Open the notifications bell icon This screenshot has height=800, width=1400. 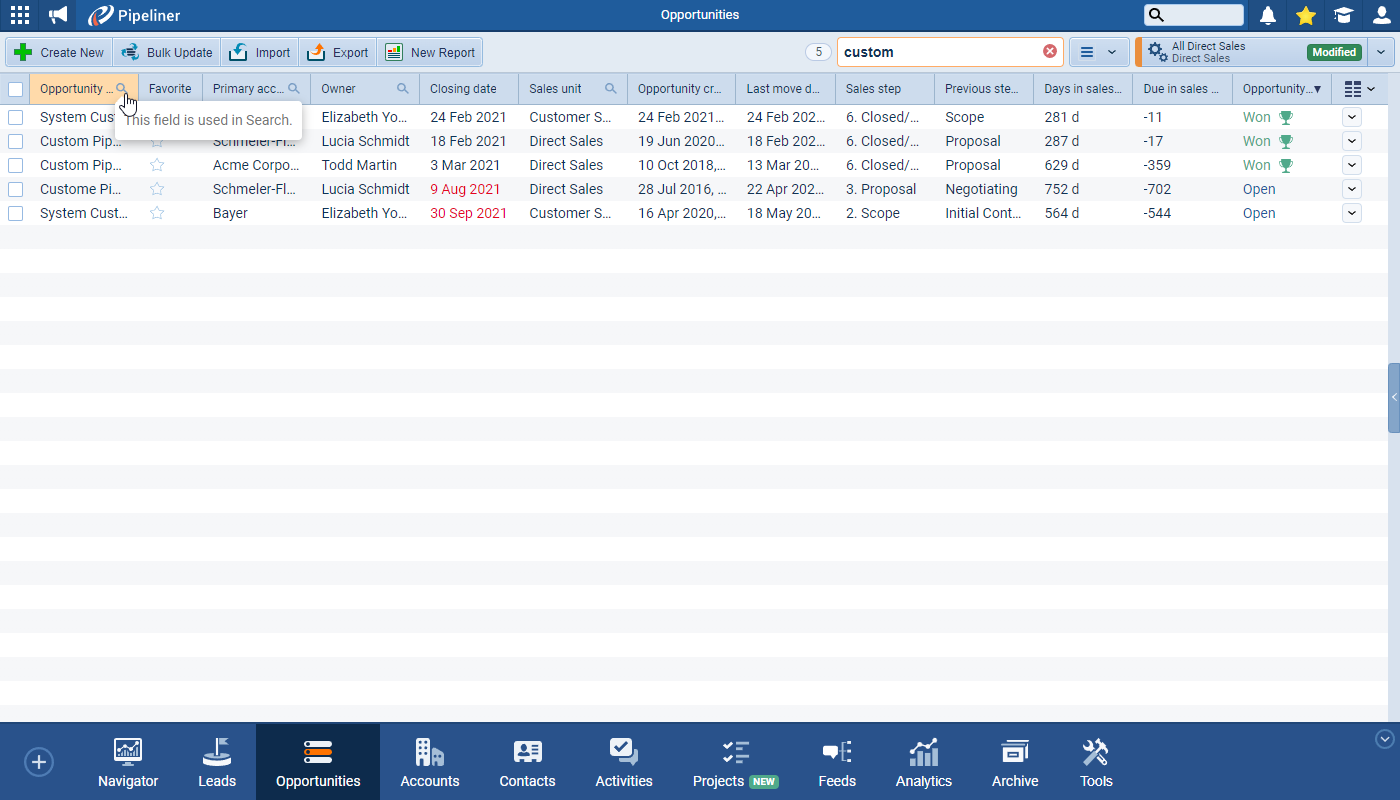tap(1269, 15)
